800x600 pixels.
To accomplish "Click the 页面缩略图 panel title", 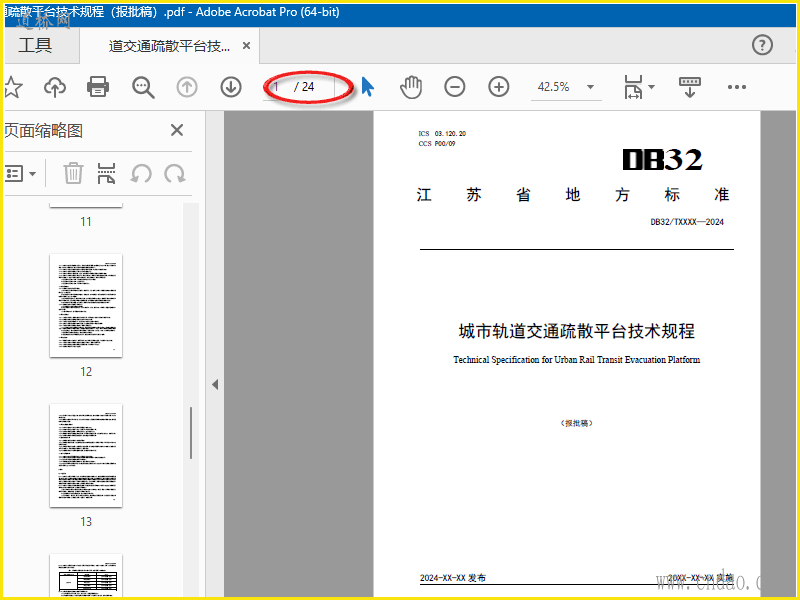I will click(x=44, y=131).
